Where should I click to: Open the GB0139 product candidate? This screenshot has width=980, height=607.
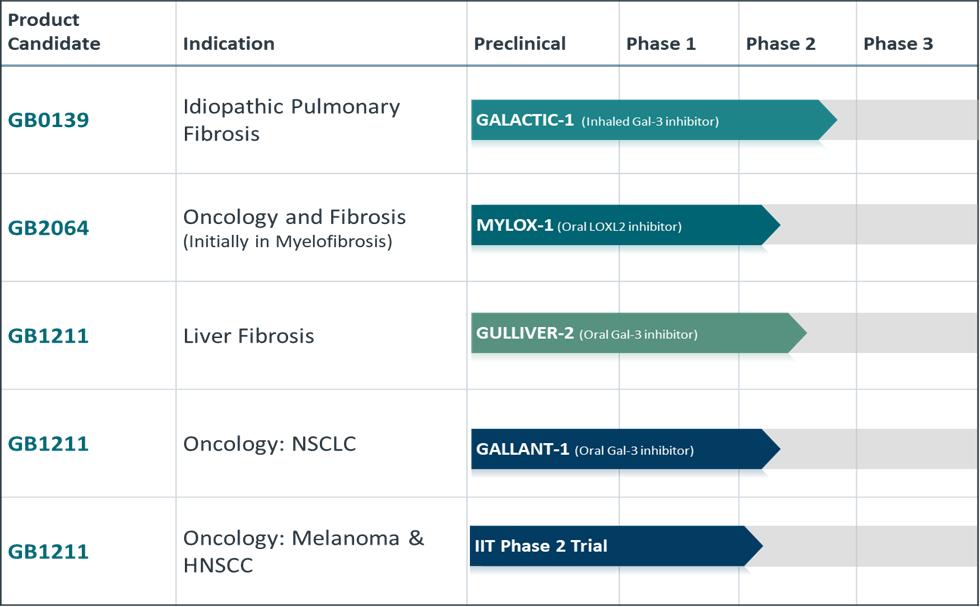coord(49,121)
